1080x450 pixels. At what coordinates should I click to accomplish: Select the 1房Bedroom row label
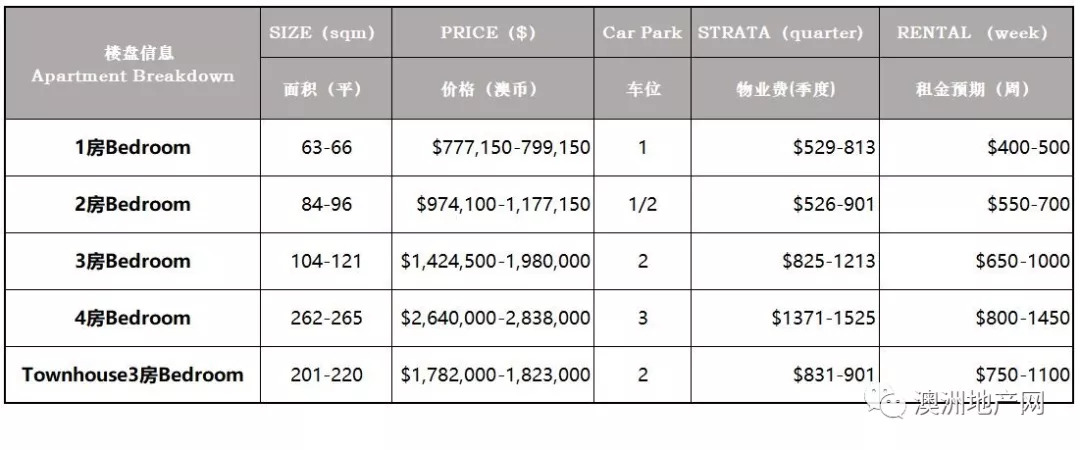(x=133, y=148)
